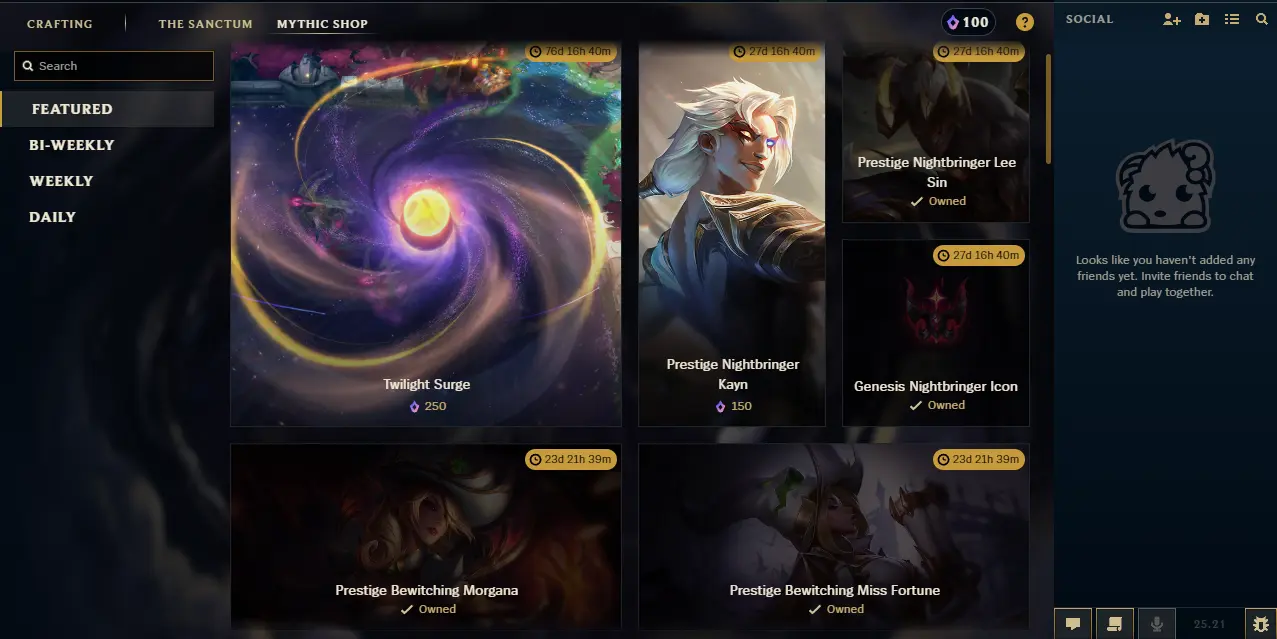Open Prestige Nightbringer Kayn card
The image size is (1277, 639).
[x=732, y=234]
